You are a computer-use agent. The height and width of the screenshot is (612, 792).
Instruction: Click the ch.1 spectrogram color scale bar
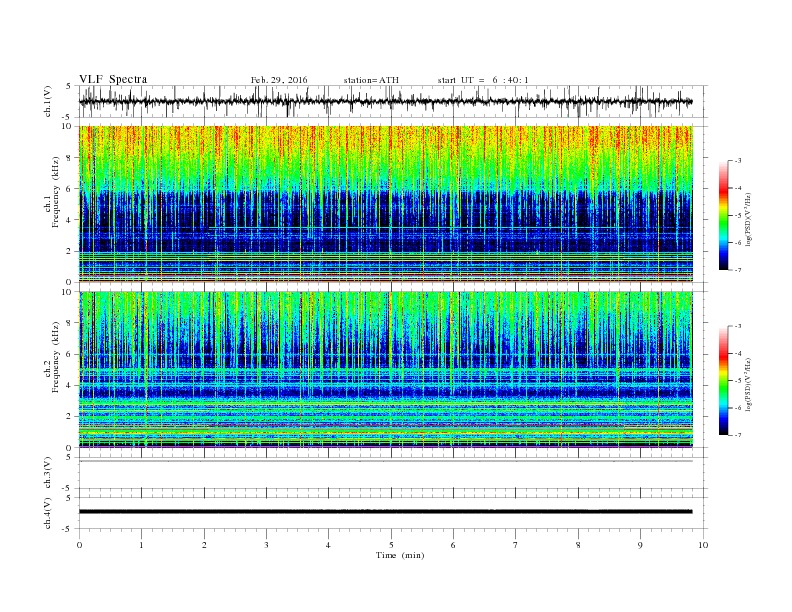tap(724, 215)
